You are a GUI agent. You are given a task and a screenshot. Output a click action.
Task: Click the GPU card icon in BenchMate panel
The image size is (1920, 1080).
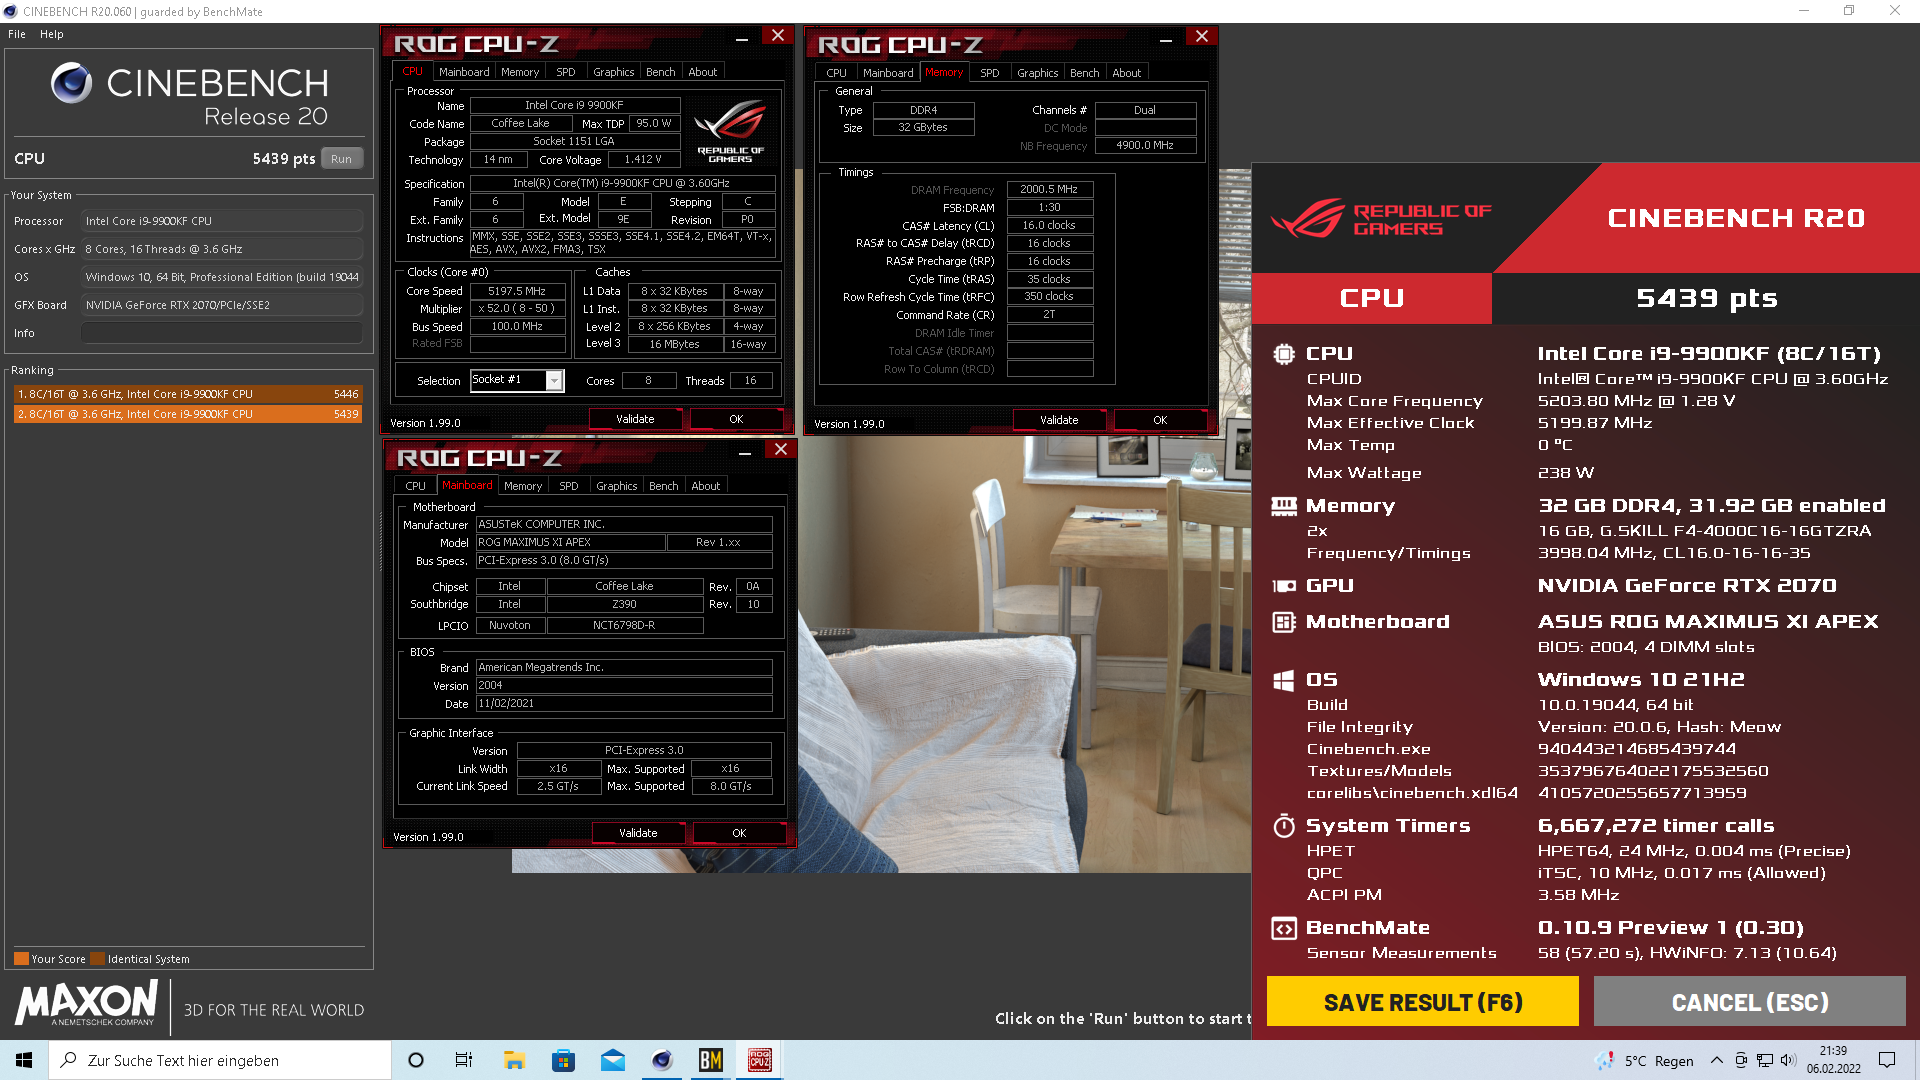pos(1284,586)
